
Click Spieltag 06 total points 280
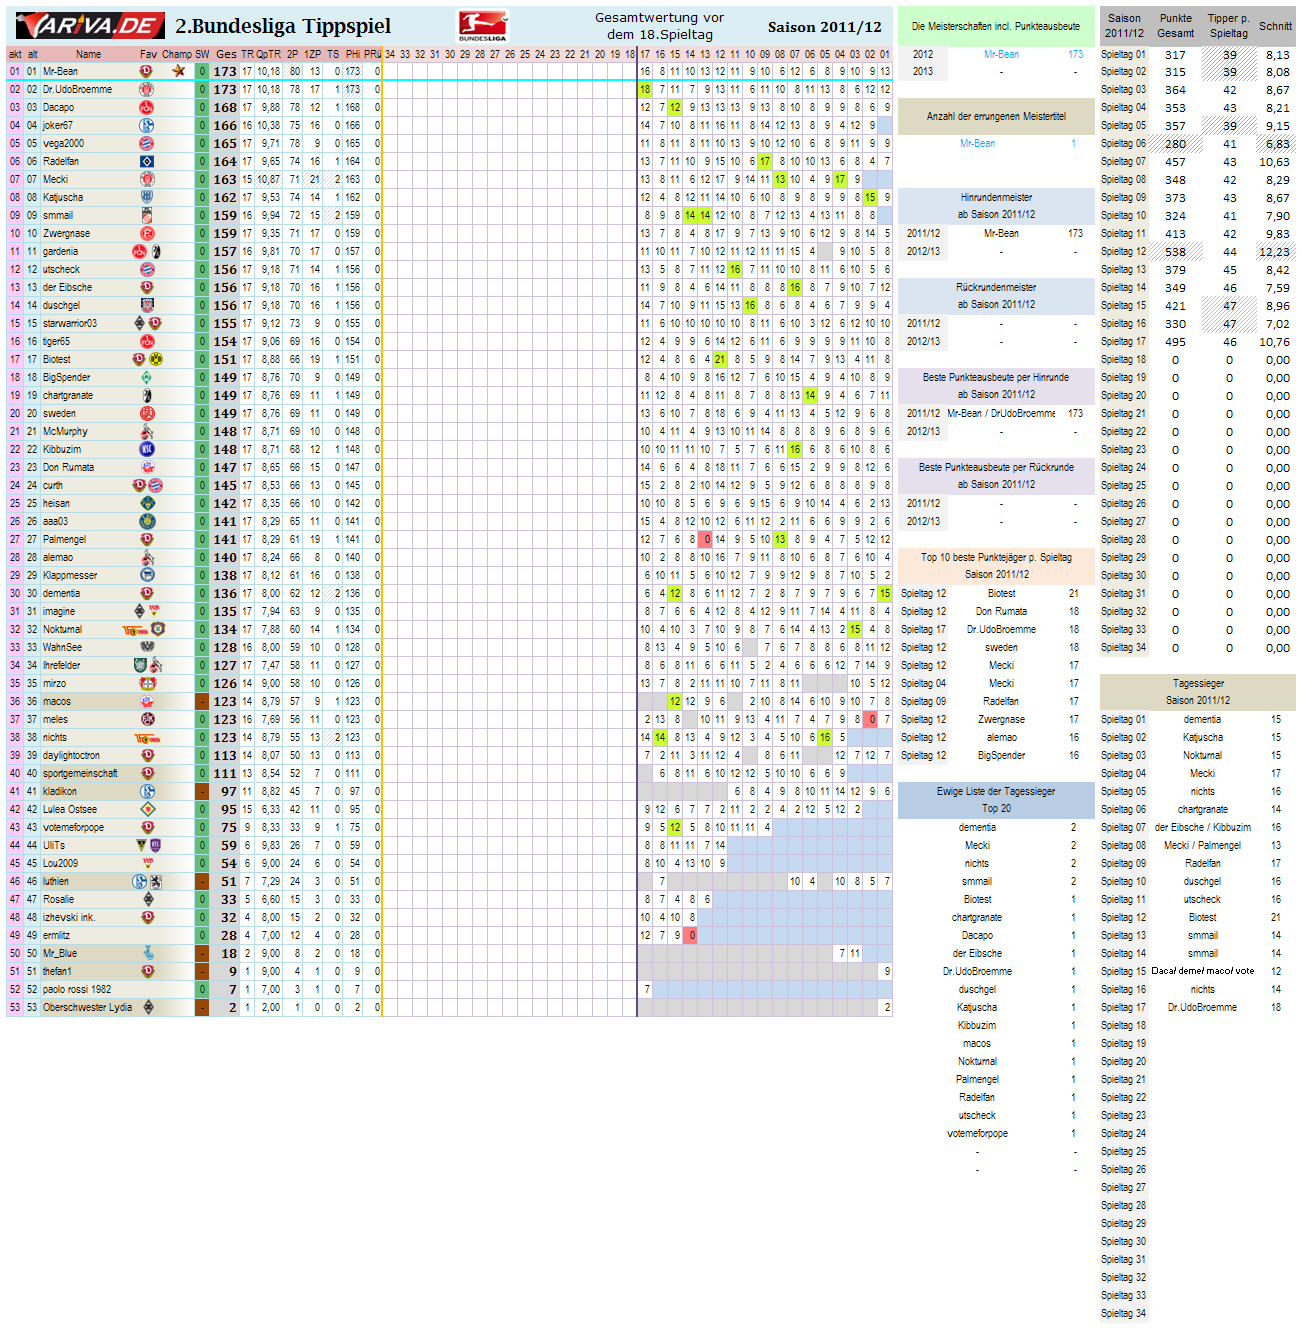[x=1175, y=144]
